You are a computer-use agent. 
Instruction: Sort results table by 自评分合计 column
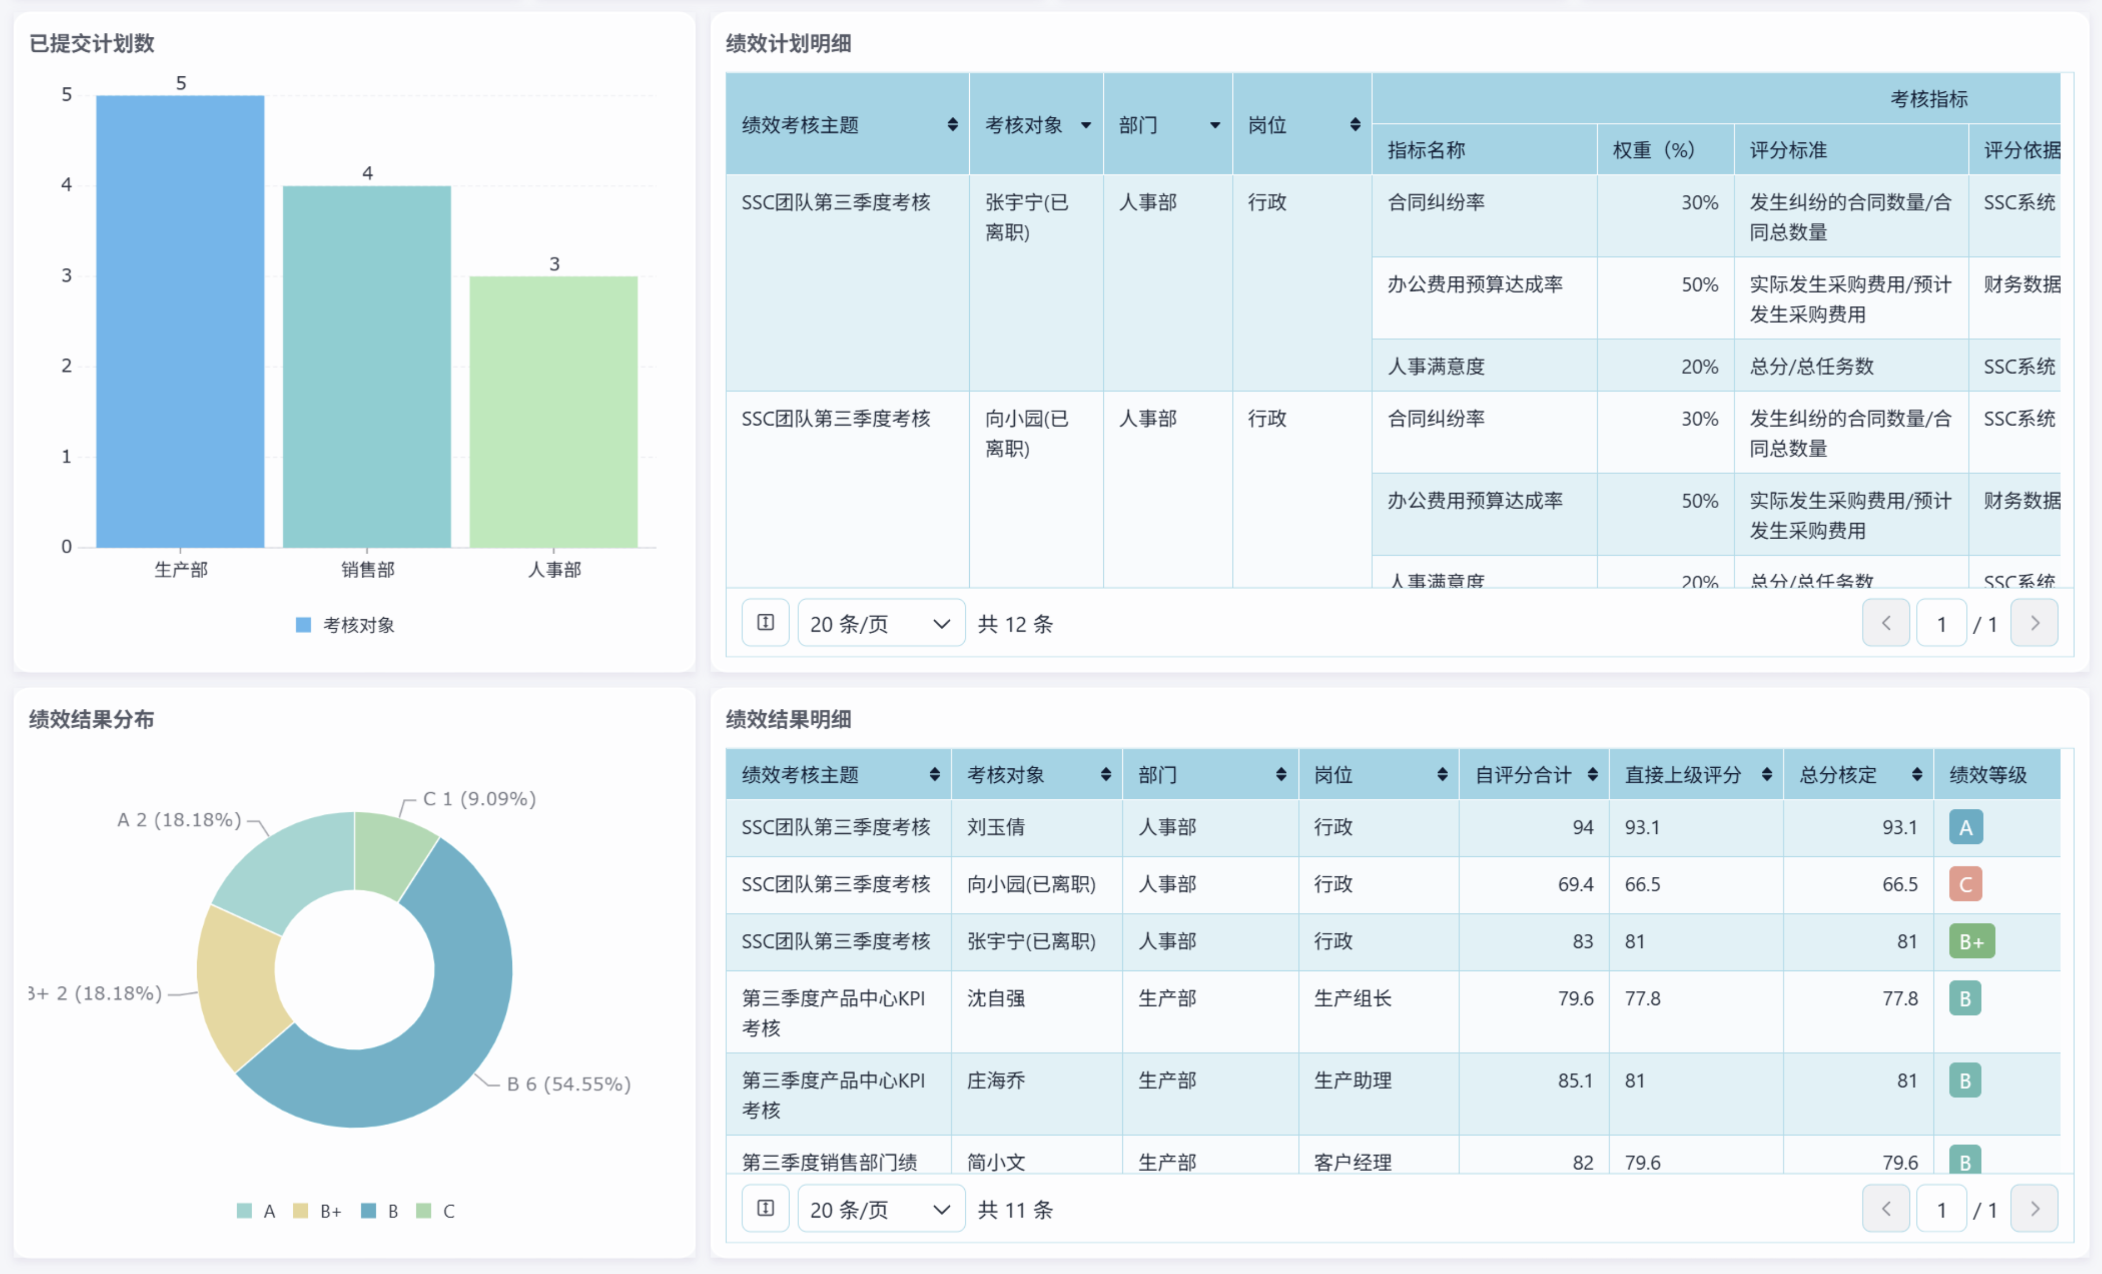[x=1592, y=775]
